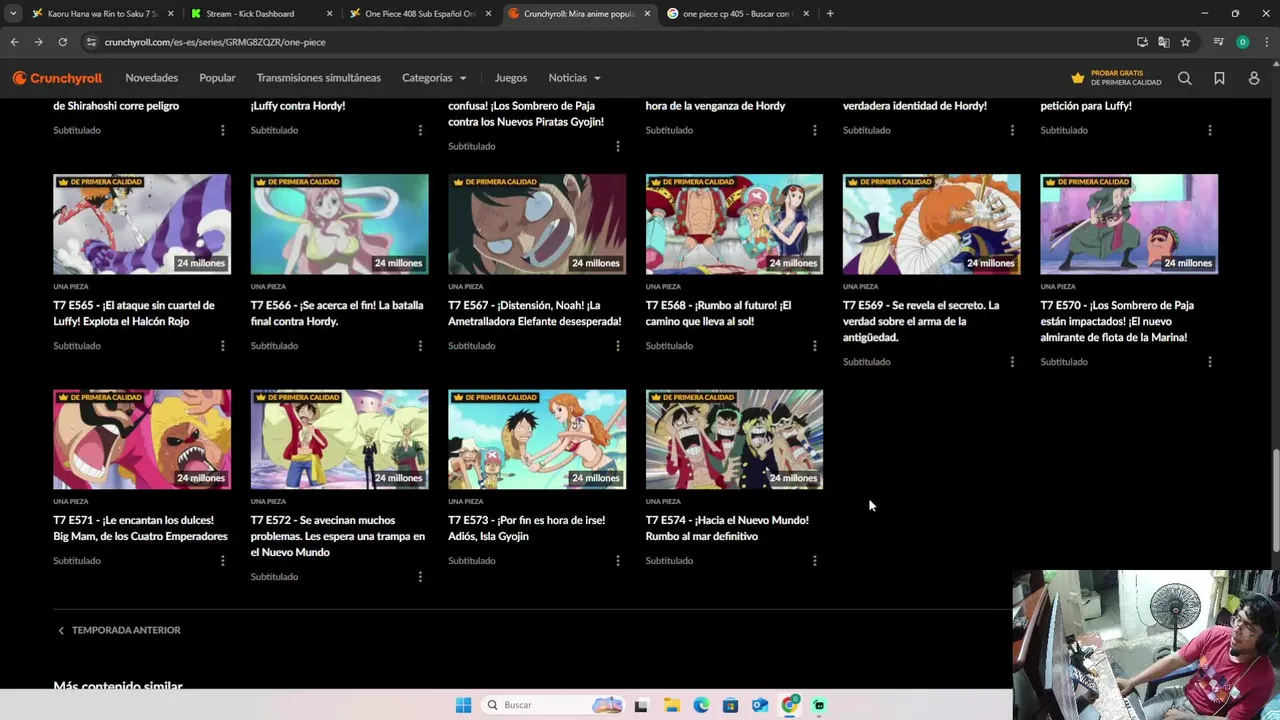Open options menu for episode E574
This screenshot has width=1280, height=720.
(814, 561)
